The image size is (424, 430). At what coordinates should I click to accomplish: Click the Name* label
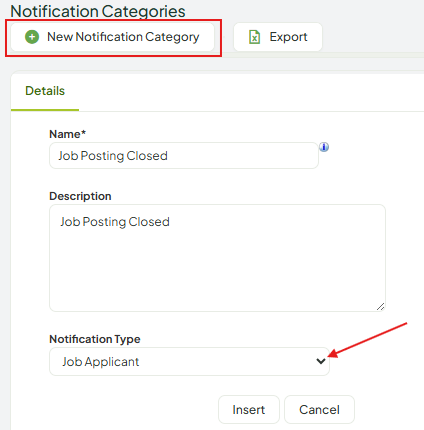(68, 134)
